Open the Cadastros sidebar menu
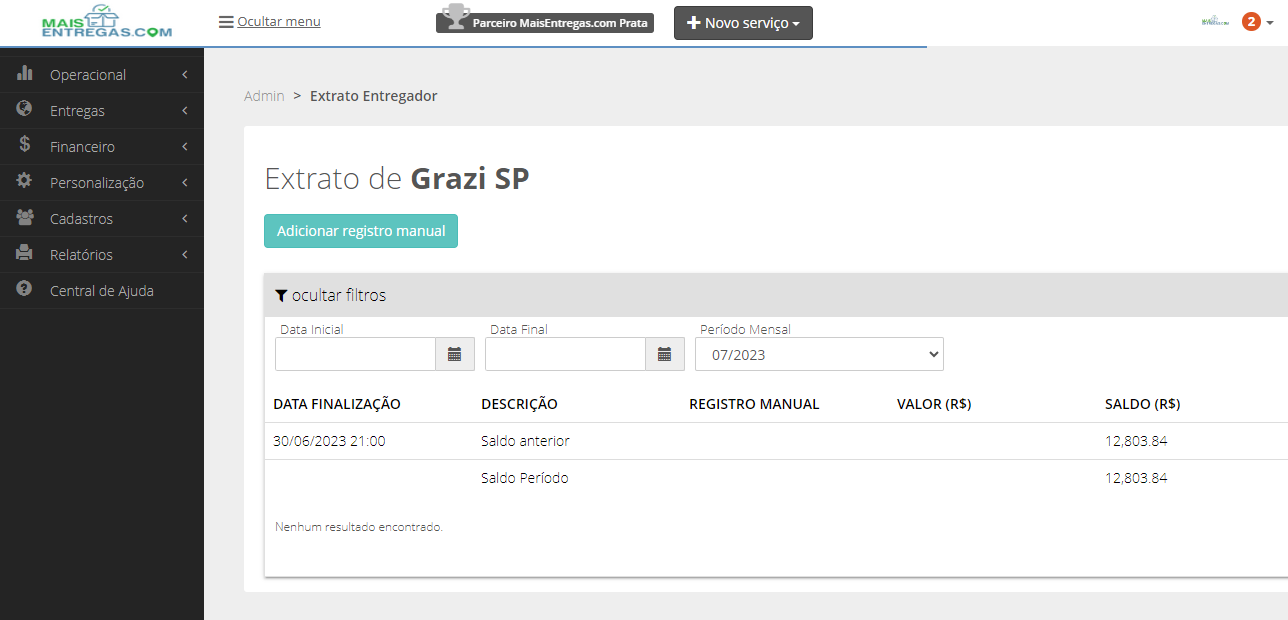Screen dimensions: 1288x620 click(102, 219)
